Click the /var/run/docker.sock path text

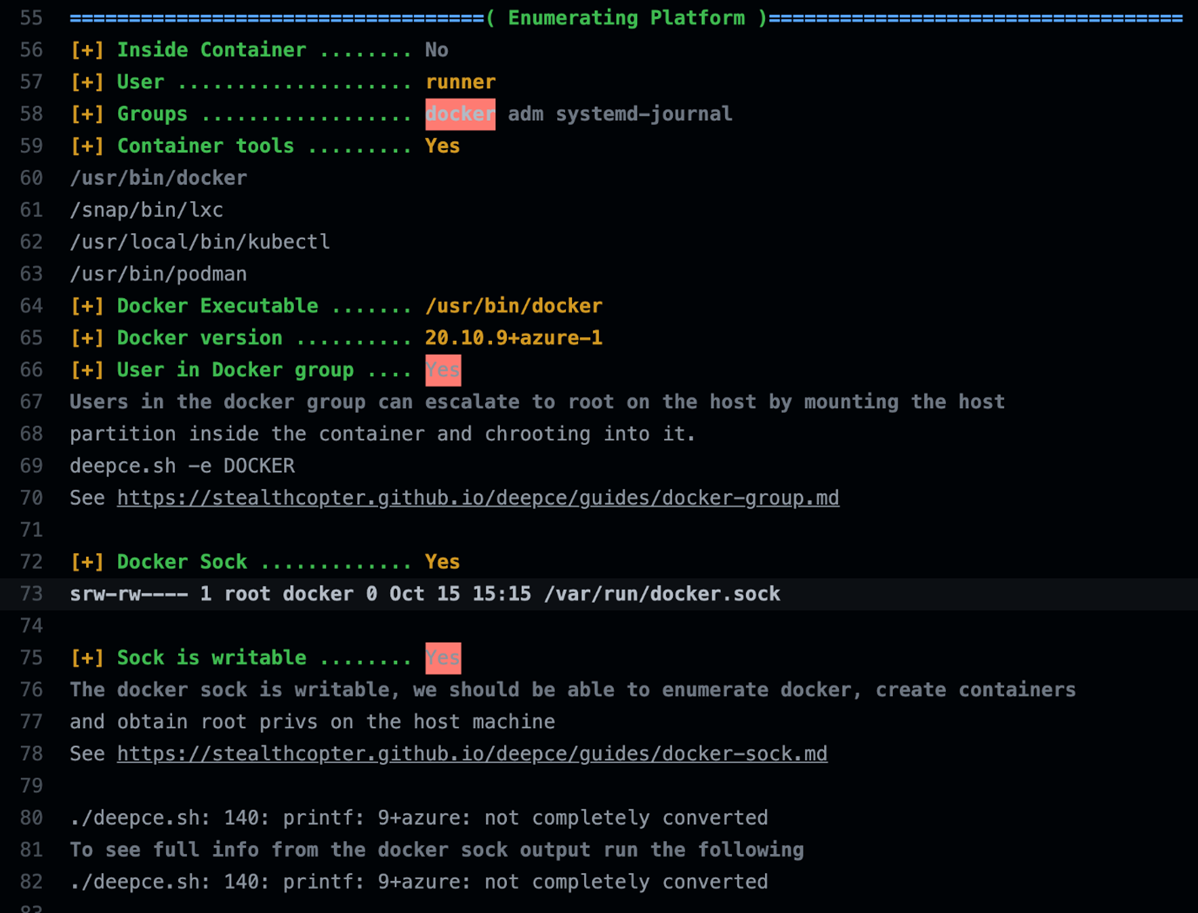(662, 594)
